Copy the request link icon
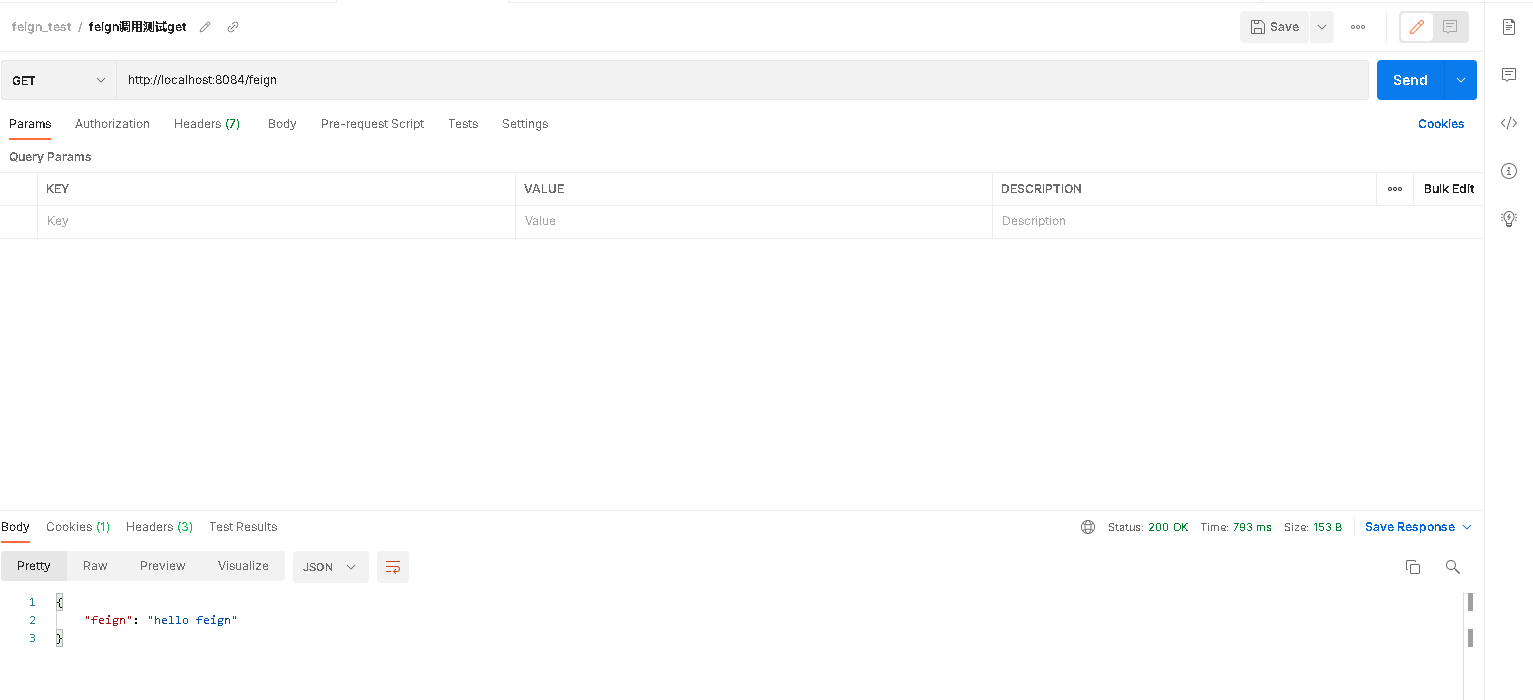Viewport: 1533px width, 700px height. [x=233, y=27]
